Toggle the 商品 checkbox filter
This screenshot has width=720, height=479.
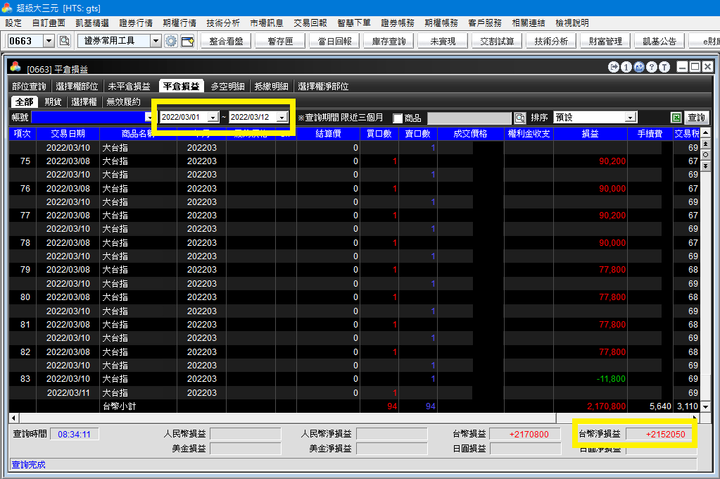coord(398,118)
